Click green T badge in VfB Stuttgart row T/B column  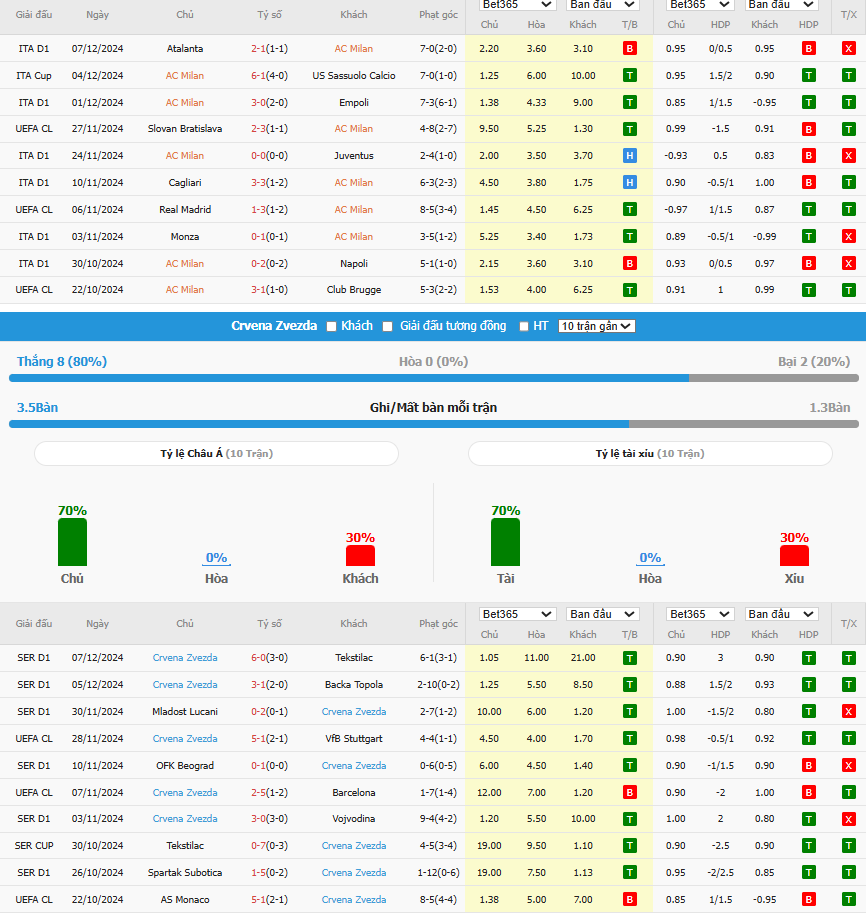[629, 739]
